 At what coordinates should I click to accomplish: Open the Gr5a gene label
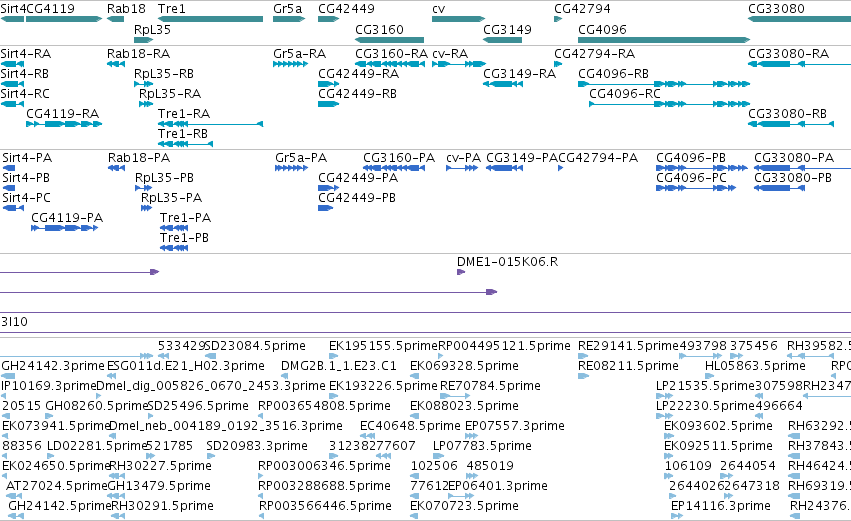pyautogui.click(x=288, y=9)
